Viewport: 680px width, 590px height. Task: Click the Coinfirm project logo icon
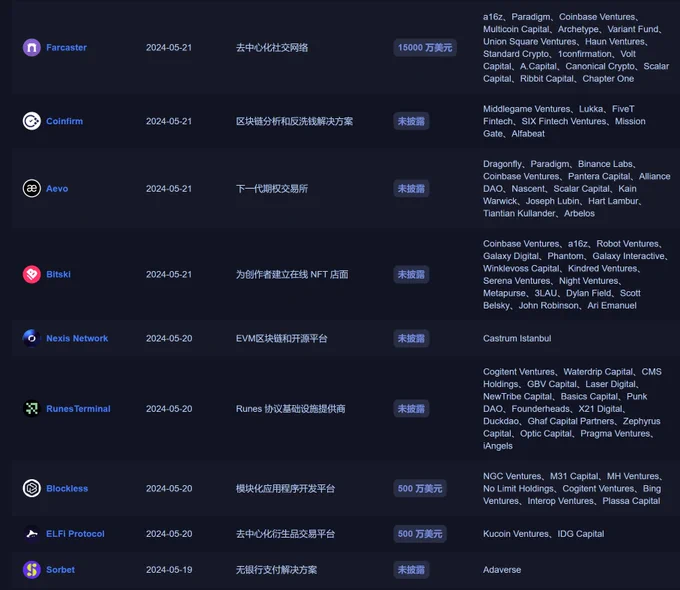32,121
